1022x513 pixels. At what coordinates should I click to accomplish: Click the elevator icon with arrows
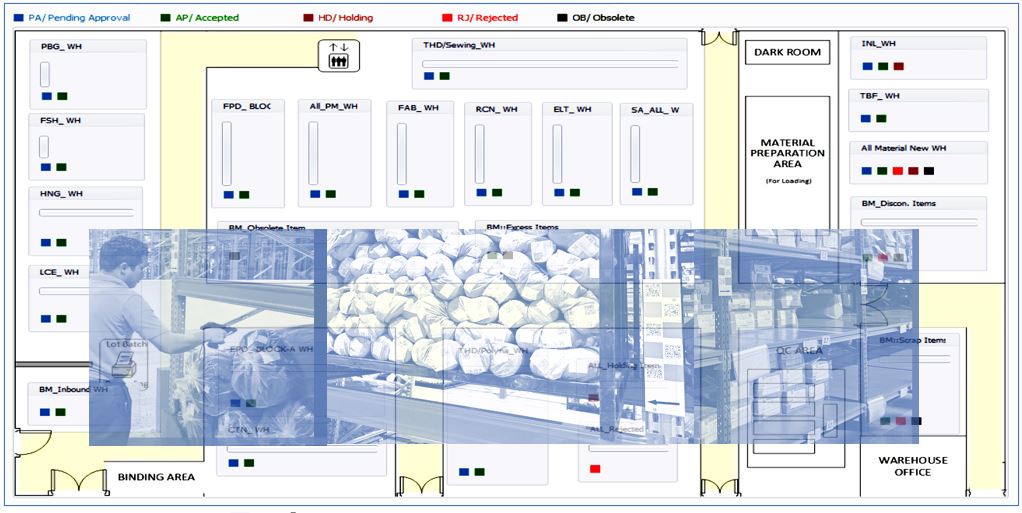338,56
